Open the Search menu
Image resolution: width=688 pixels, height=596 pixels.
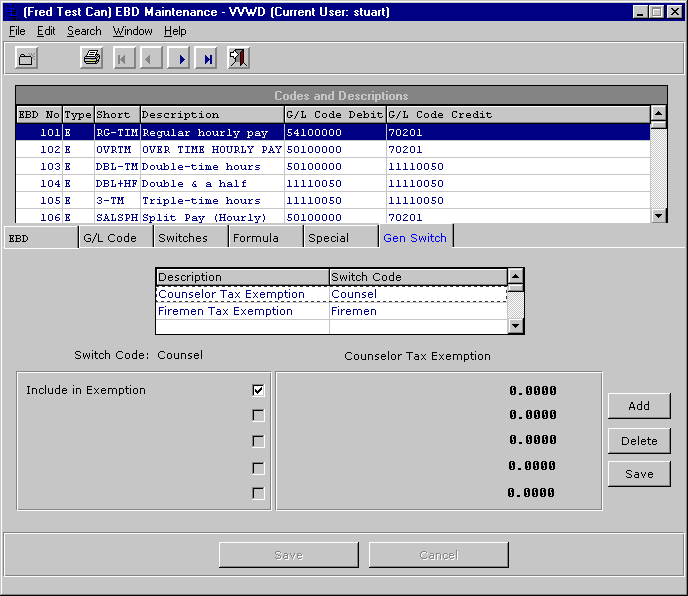tap(84, 31)
